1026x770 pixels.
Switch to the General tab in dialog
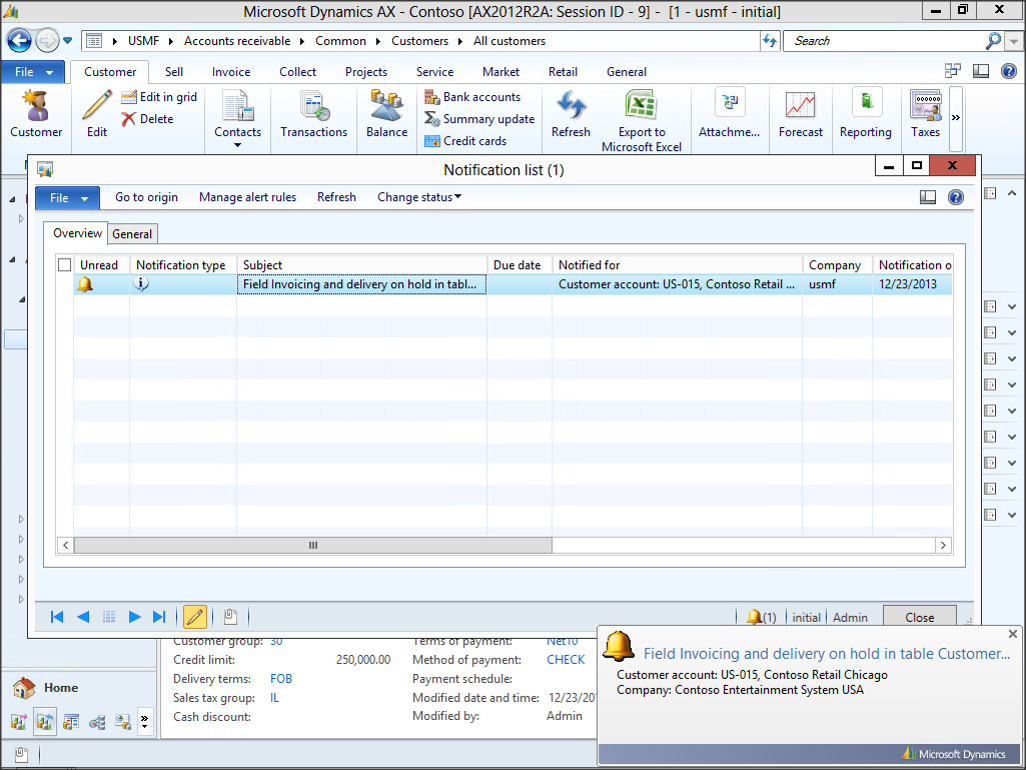132,234
